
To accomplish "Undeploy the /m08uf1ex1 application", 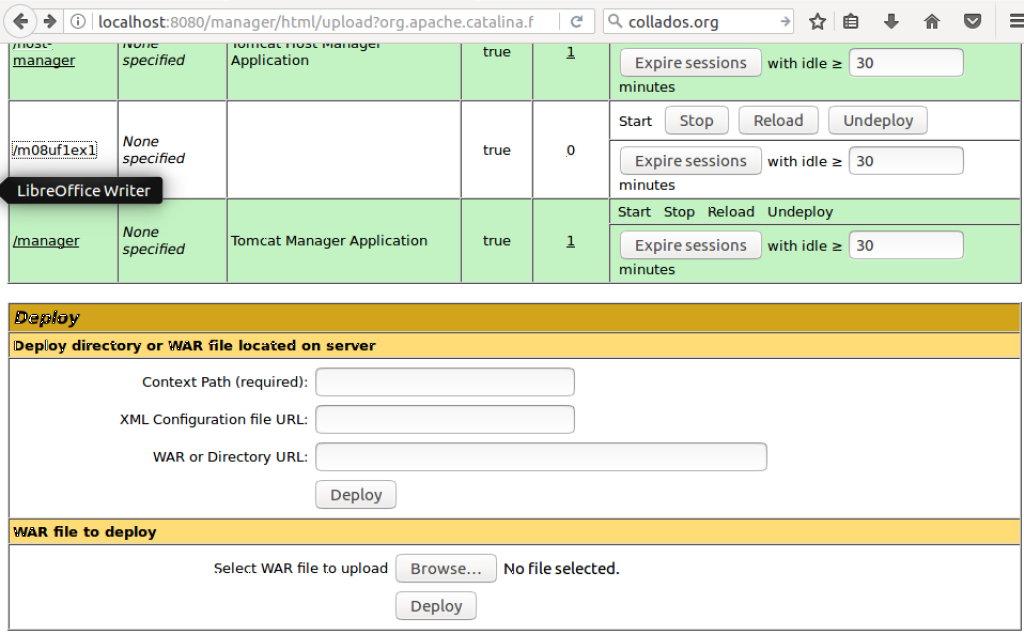I will pyautogui.click(x=878, y=121).
